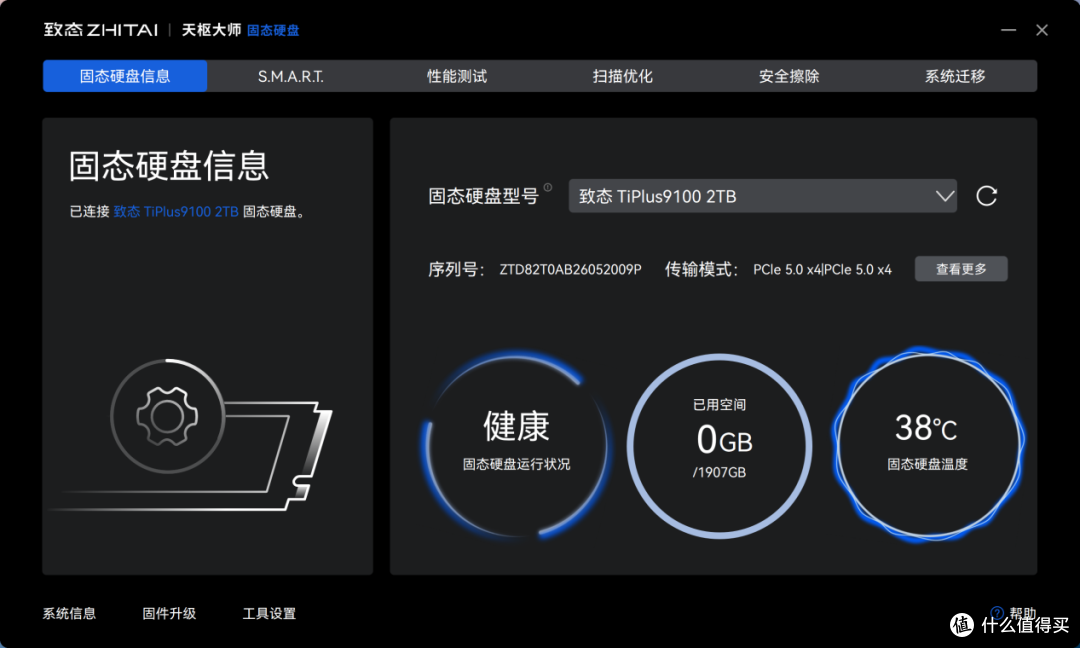Open 系统信息 at the bottom

coord(70,614)
